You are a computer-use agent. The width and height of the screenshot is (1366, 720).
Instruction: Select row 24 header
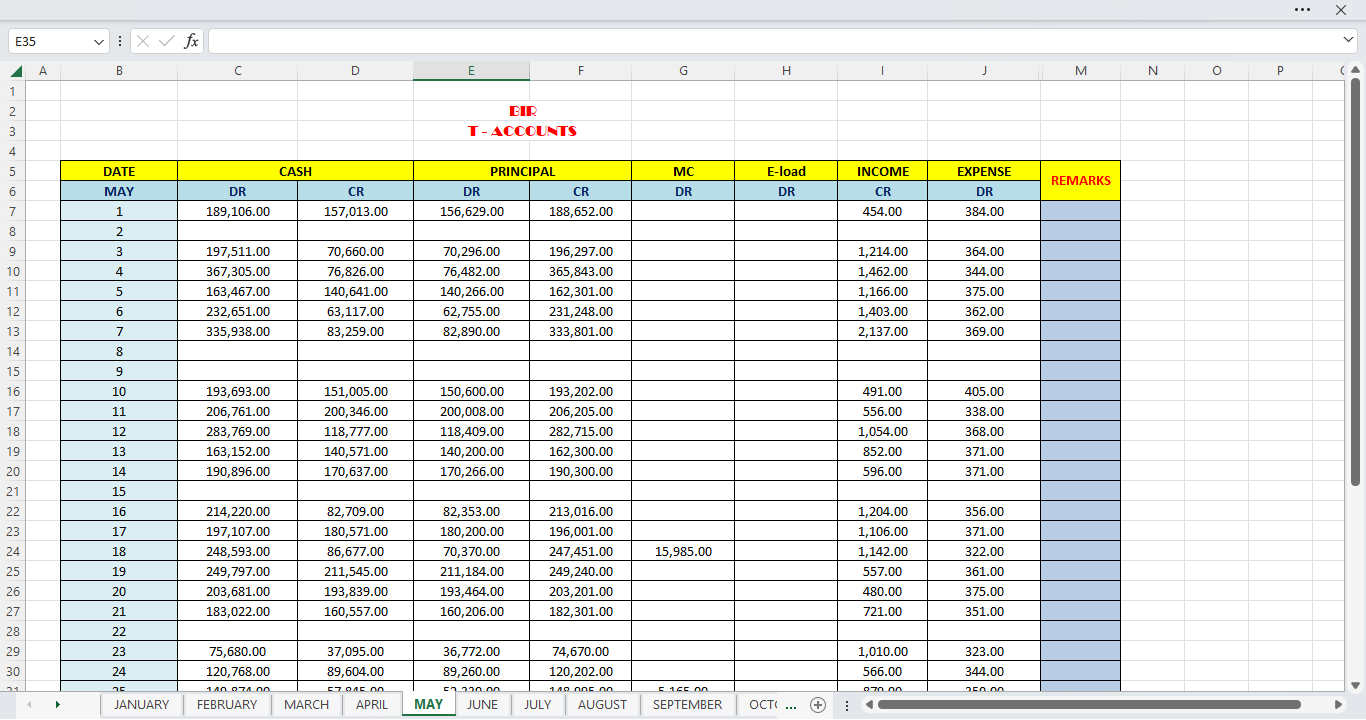click(13, 551)
